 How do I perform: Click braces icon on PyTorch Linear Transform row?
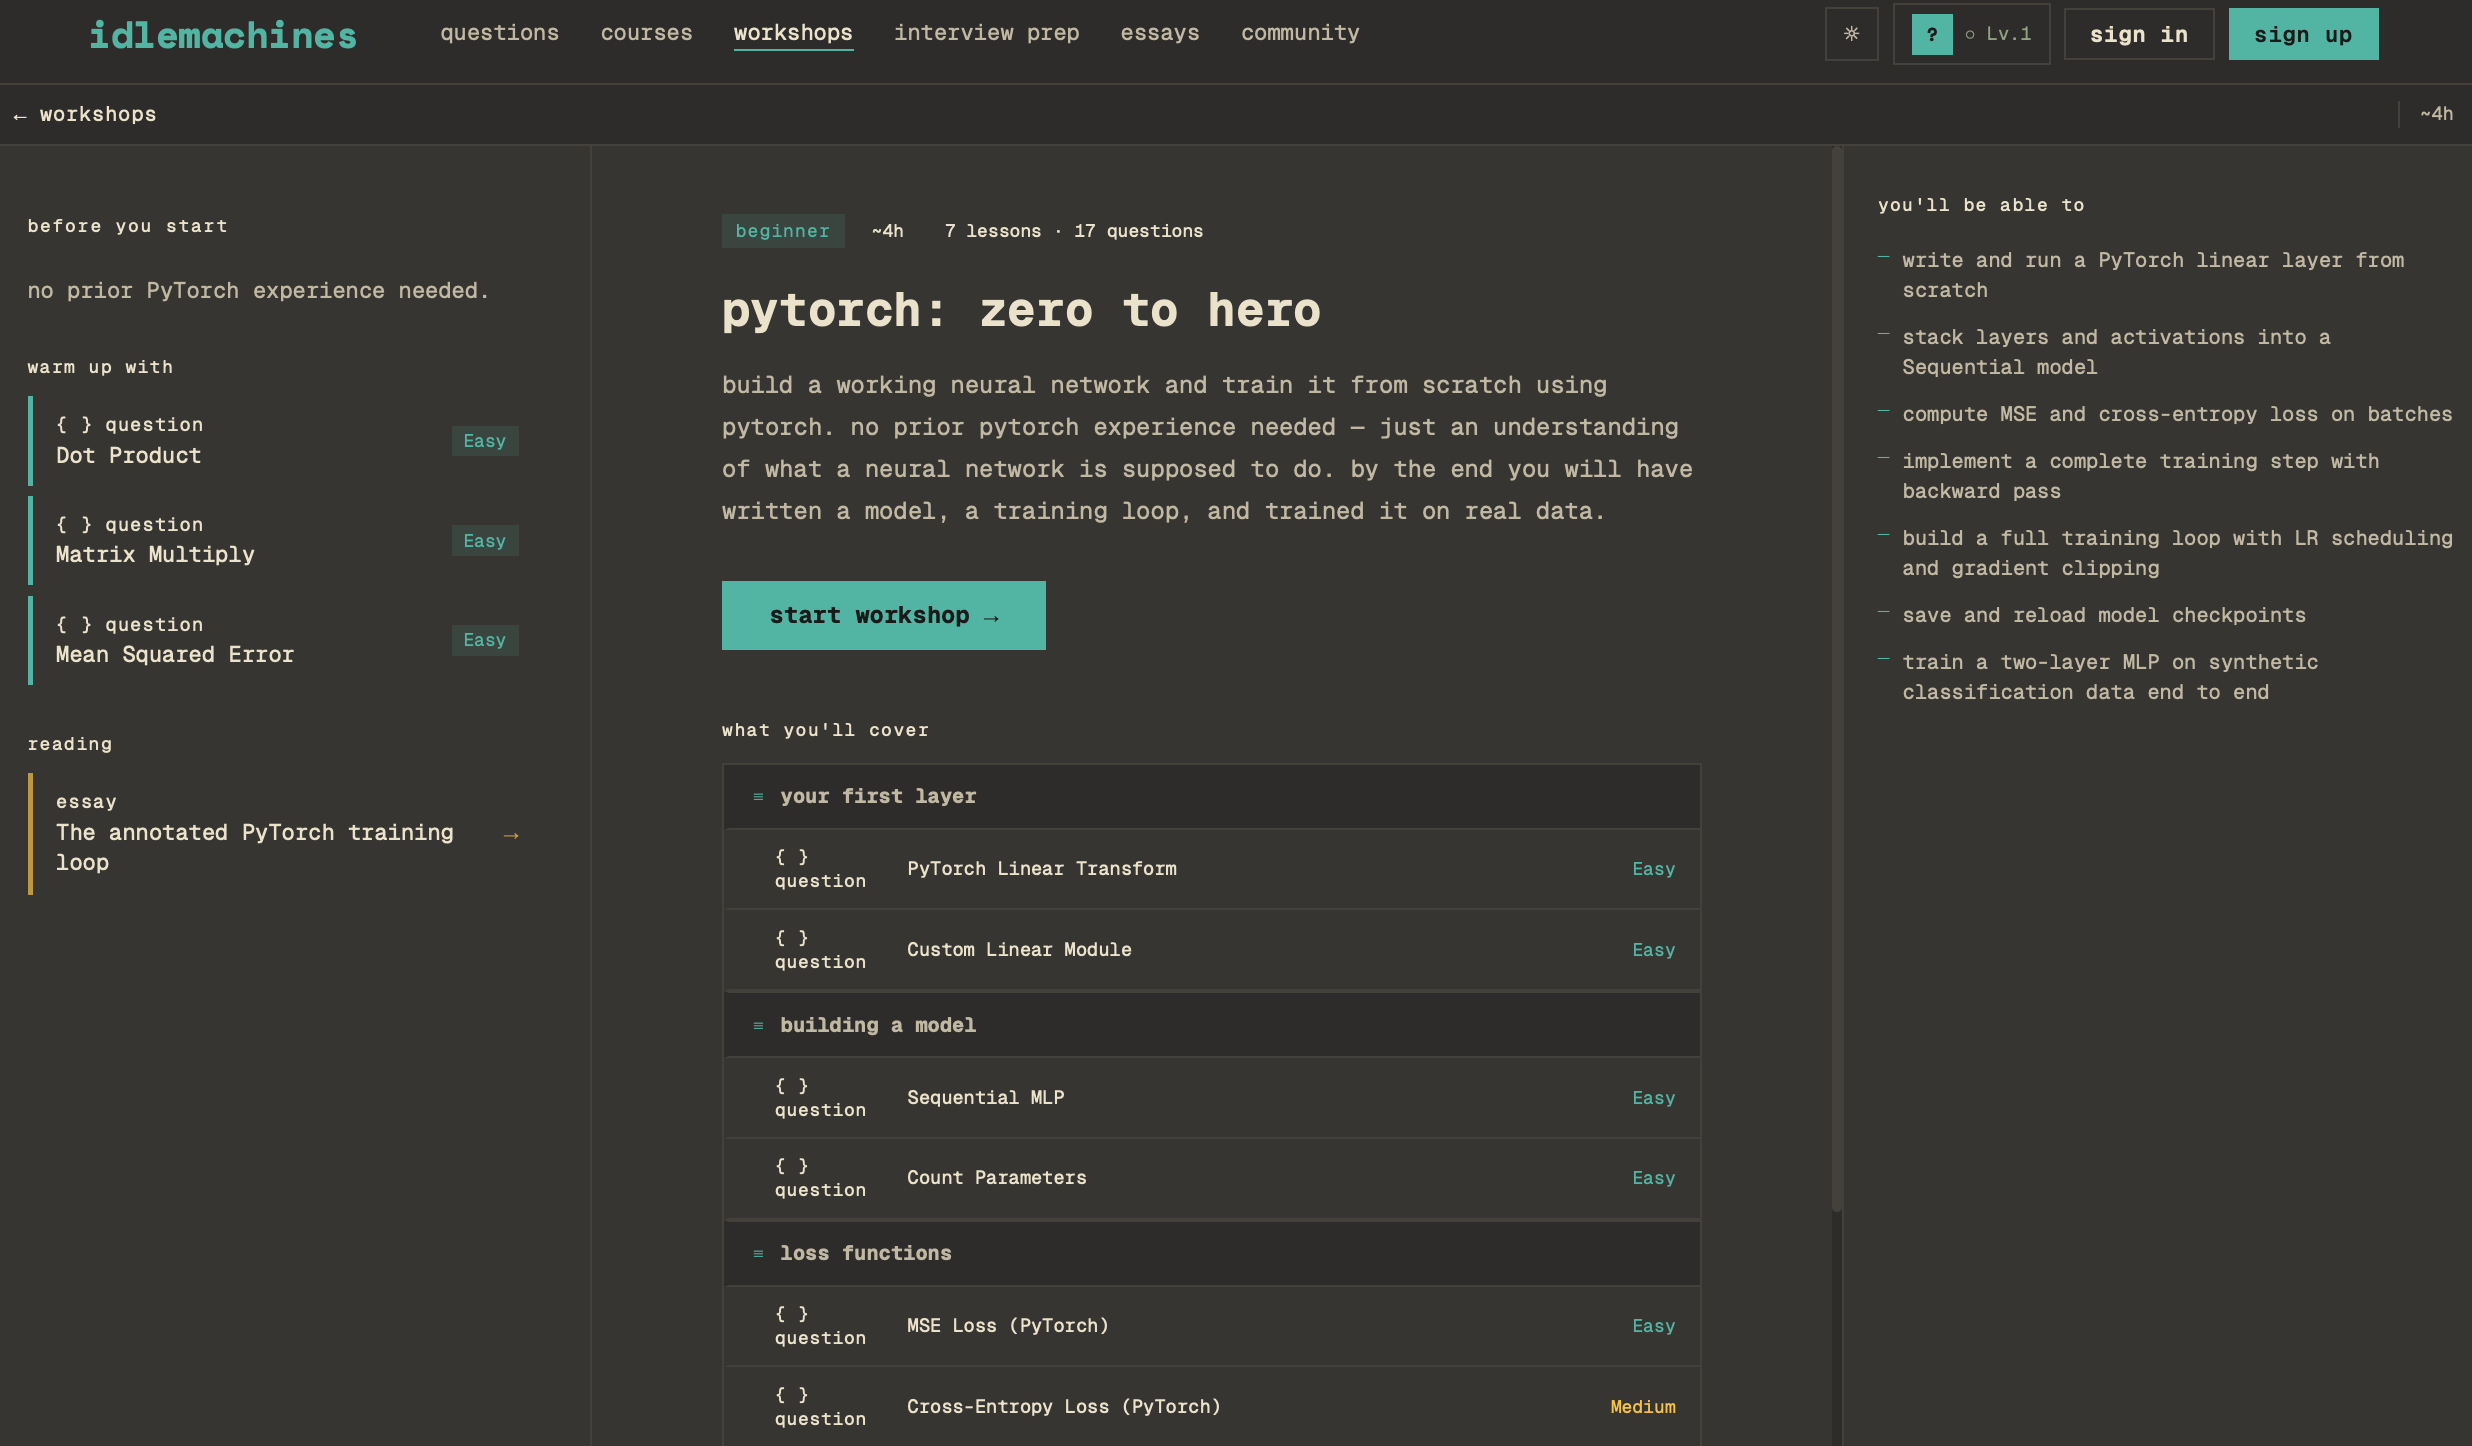coord(791,857)
